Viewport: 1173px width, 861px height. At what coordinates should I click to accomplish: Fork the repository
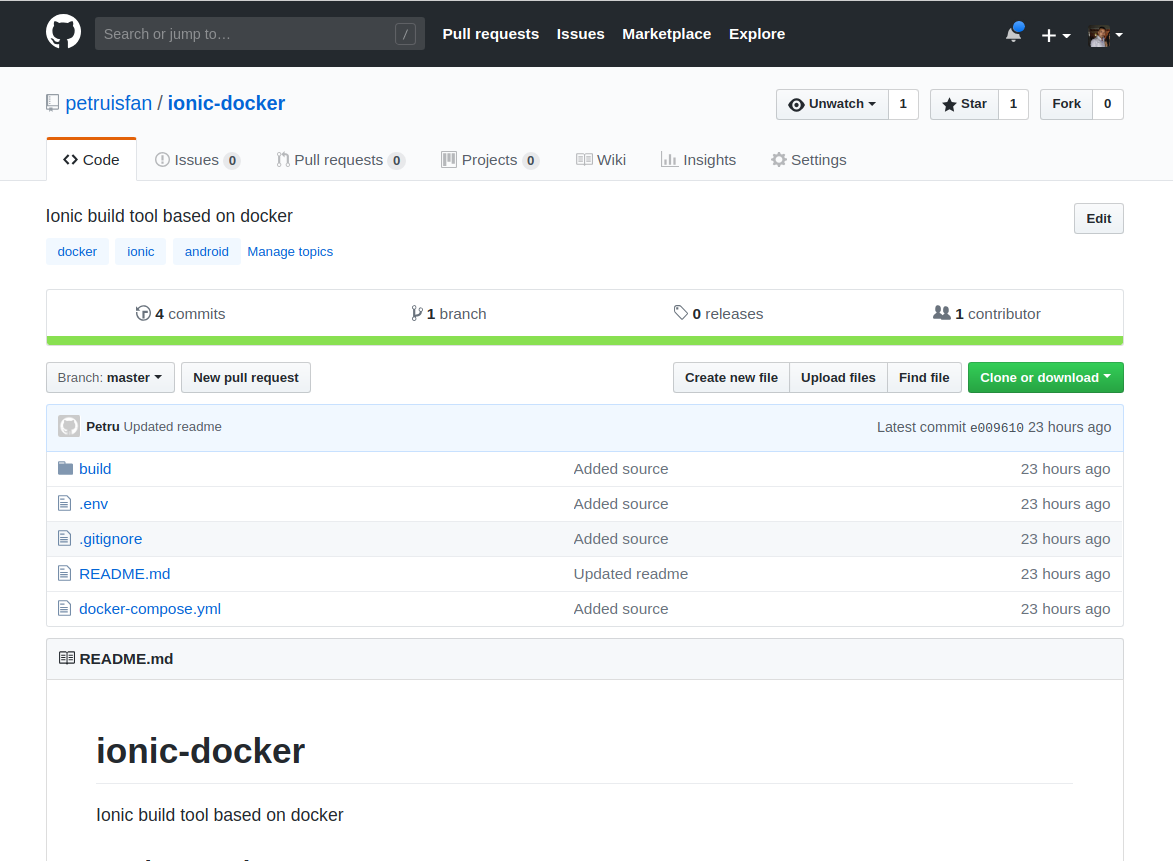click(x=1066, y=104)
